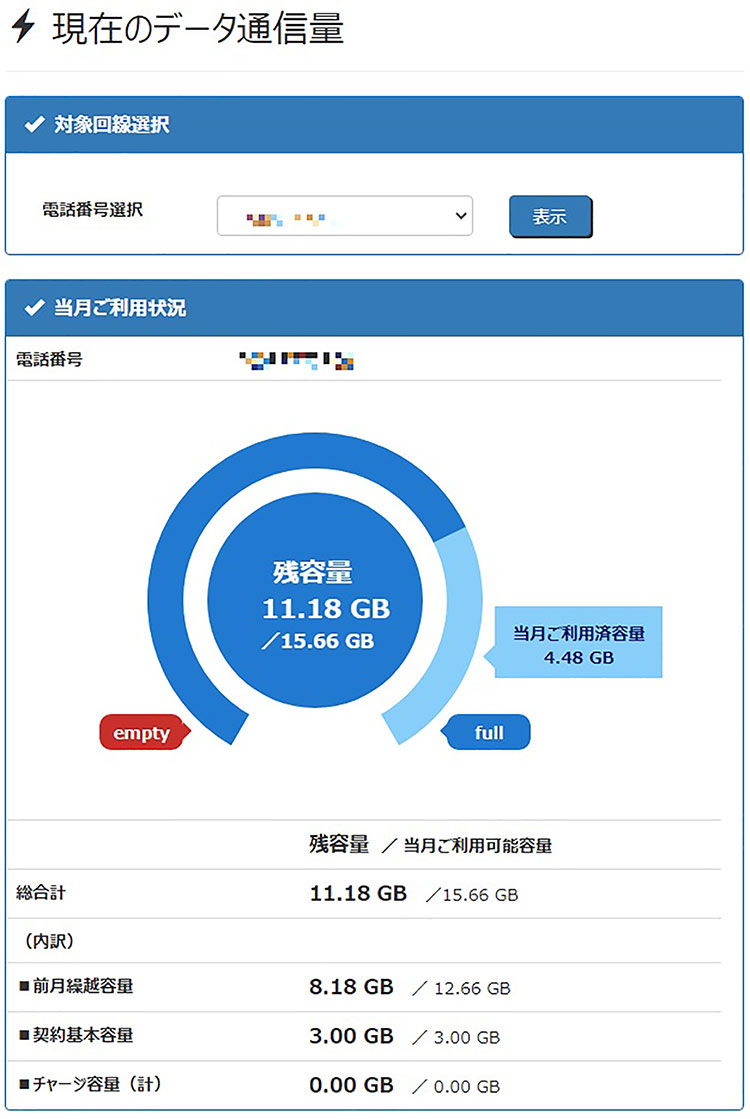750x1119 pixels.
Task: Click the lightning bolt icon beside page title
Action: [x=23, y=29]
